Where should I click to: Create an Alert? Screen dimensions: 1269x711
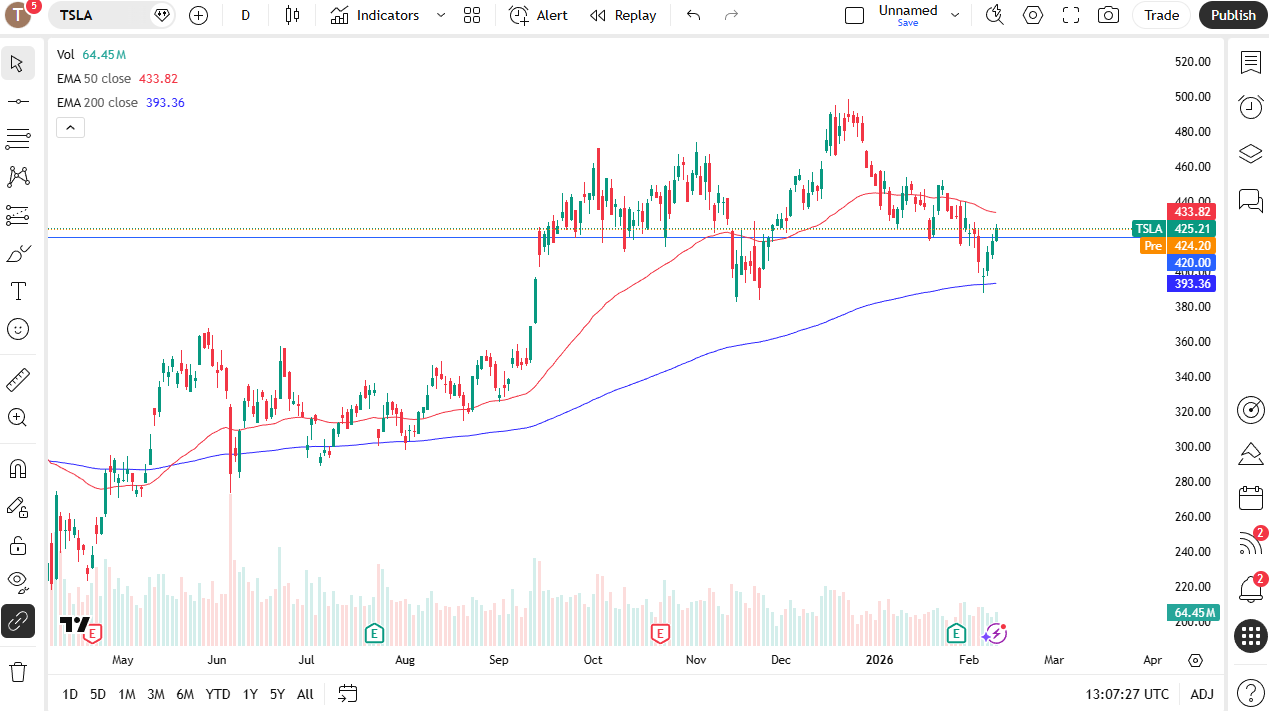click(x=538, y=15)
